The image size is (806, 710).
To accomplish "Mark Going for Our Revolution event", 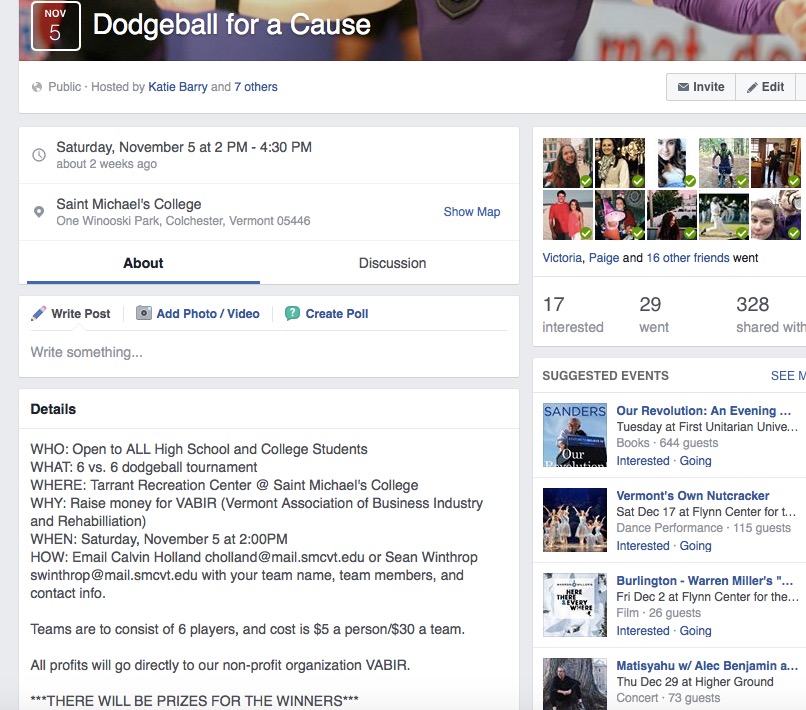I will pos(695,461).
